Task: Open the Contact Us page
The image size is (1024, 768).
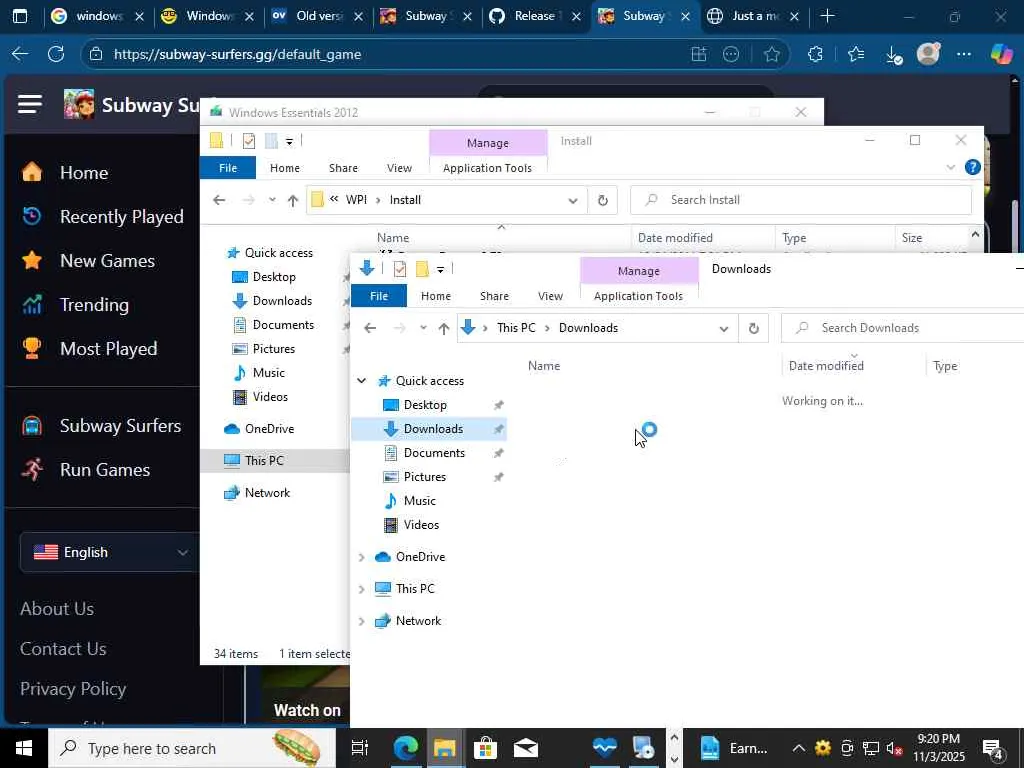Action: coord(63,648)
